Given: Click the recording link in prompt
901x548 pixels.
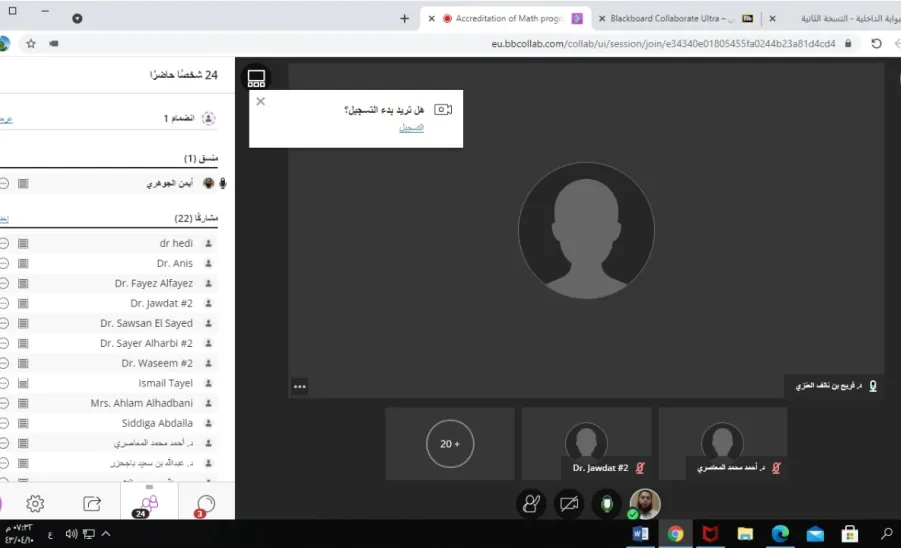Looking at the screenshot, I should coord(411,128).
